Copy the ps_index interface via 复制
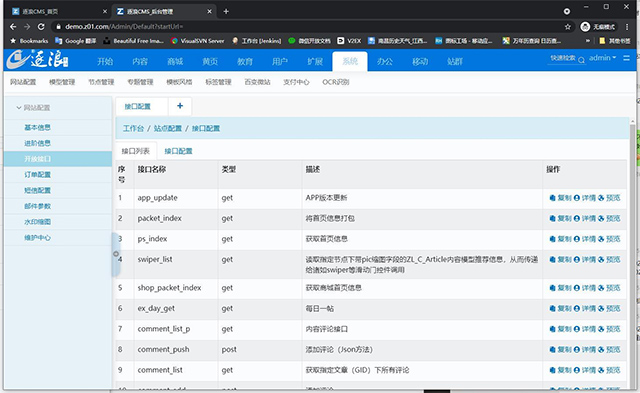This screenshot has height=393, width=640. coord(560,239)
